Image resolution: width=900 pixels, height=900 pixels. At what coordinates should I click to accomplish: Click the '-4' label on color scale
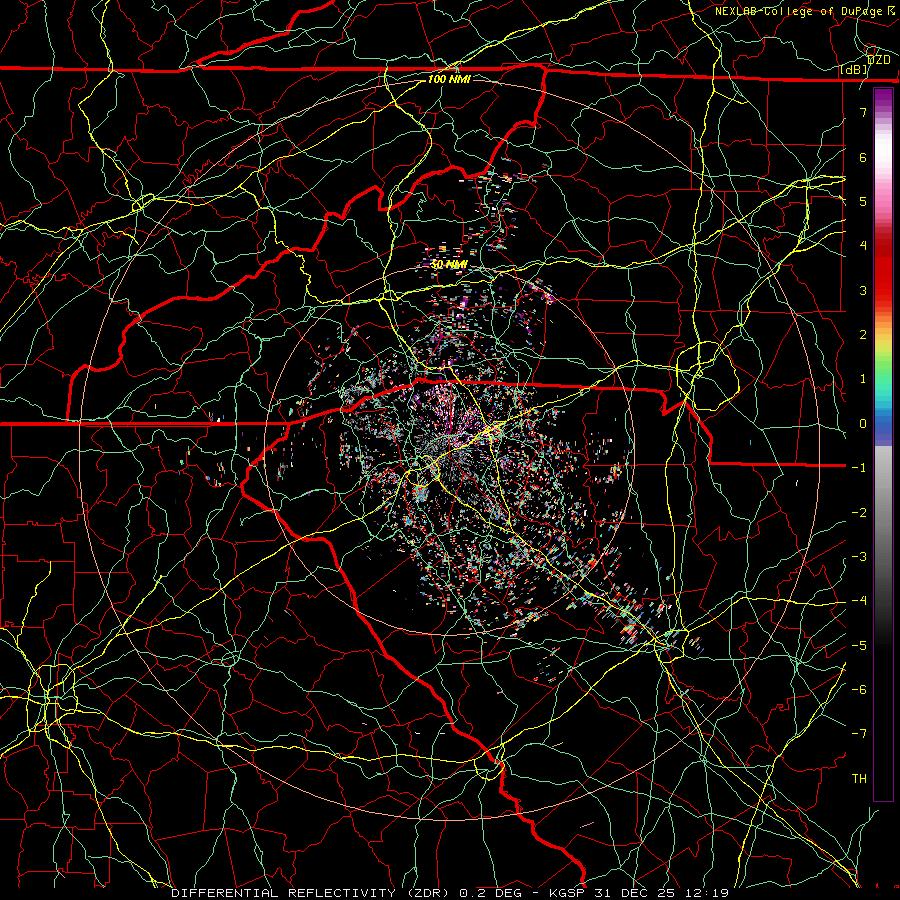(x=859, y=601)
